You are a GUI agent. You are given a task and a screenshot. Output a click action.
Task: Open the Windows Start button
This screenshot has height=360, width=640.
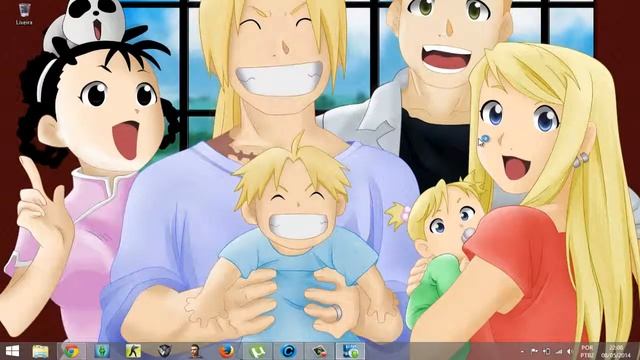(x=12, y=351)
